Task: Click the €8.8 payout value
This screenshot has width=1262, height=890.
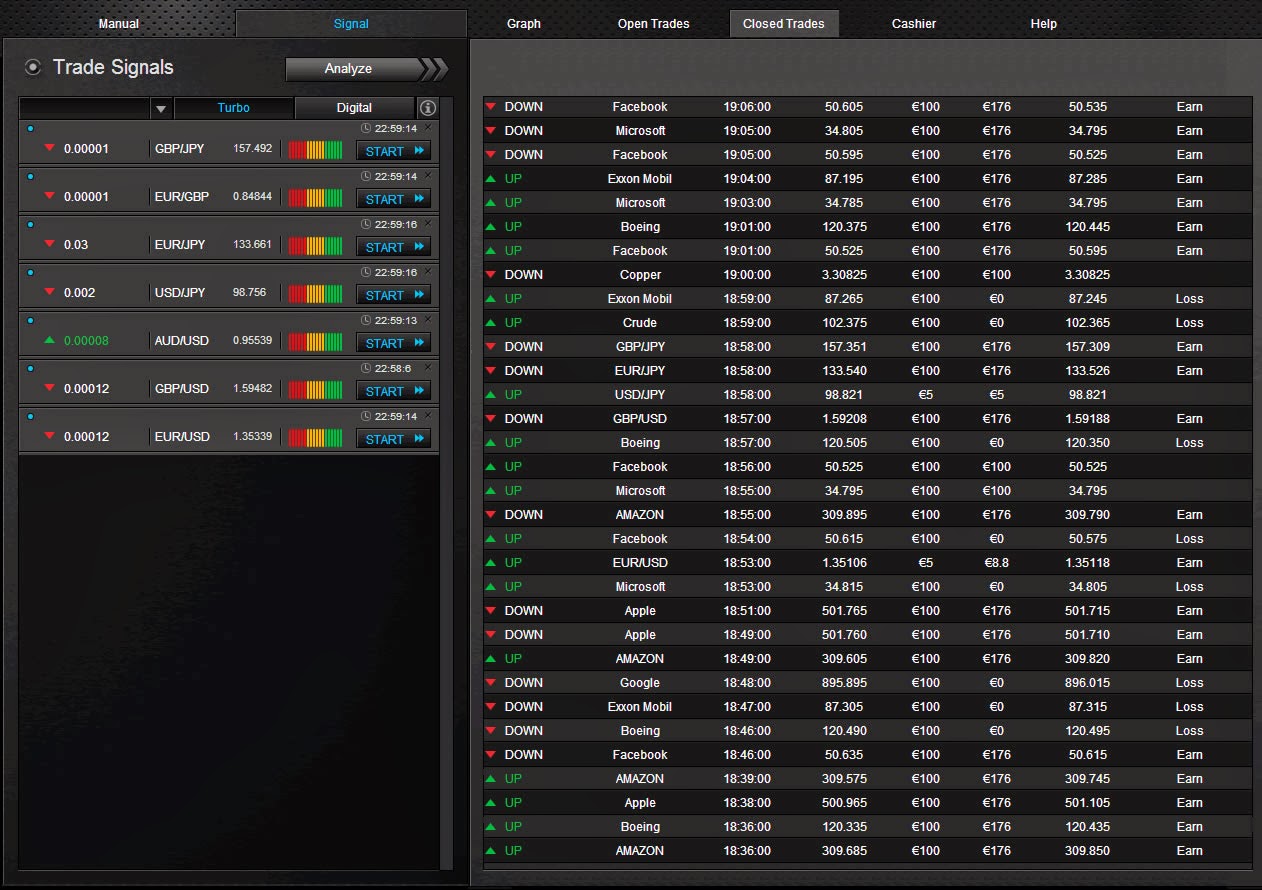Action: (996, 563)
